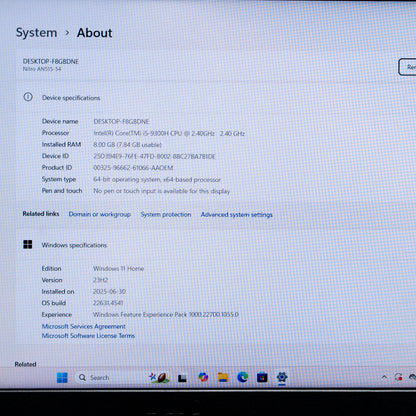Open System protection link
The height and width of the screenshot is (416, 416).
tap(166, 214)
